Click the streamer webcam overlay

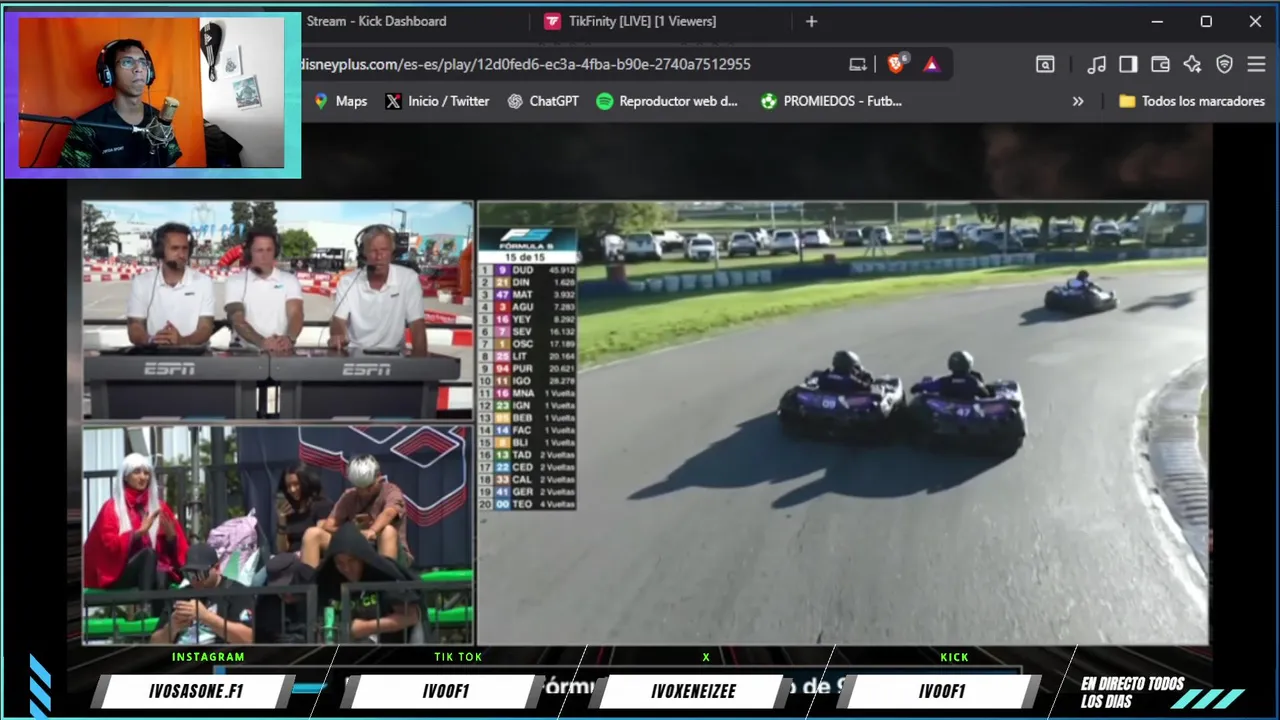pyautogui.click(x=152, y=92)
